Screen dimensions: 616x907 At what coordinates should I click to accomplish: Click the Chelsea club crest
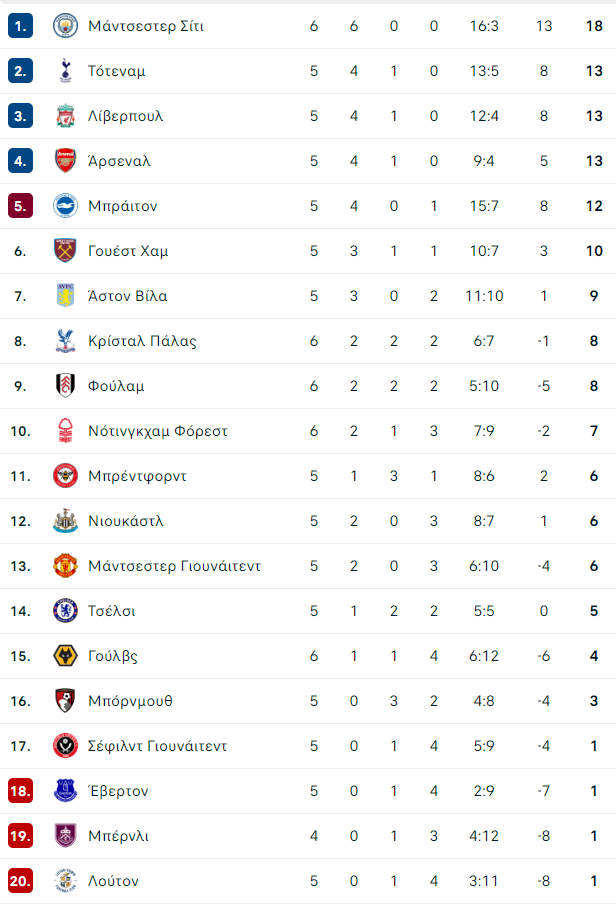point(65,611)
